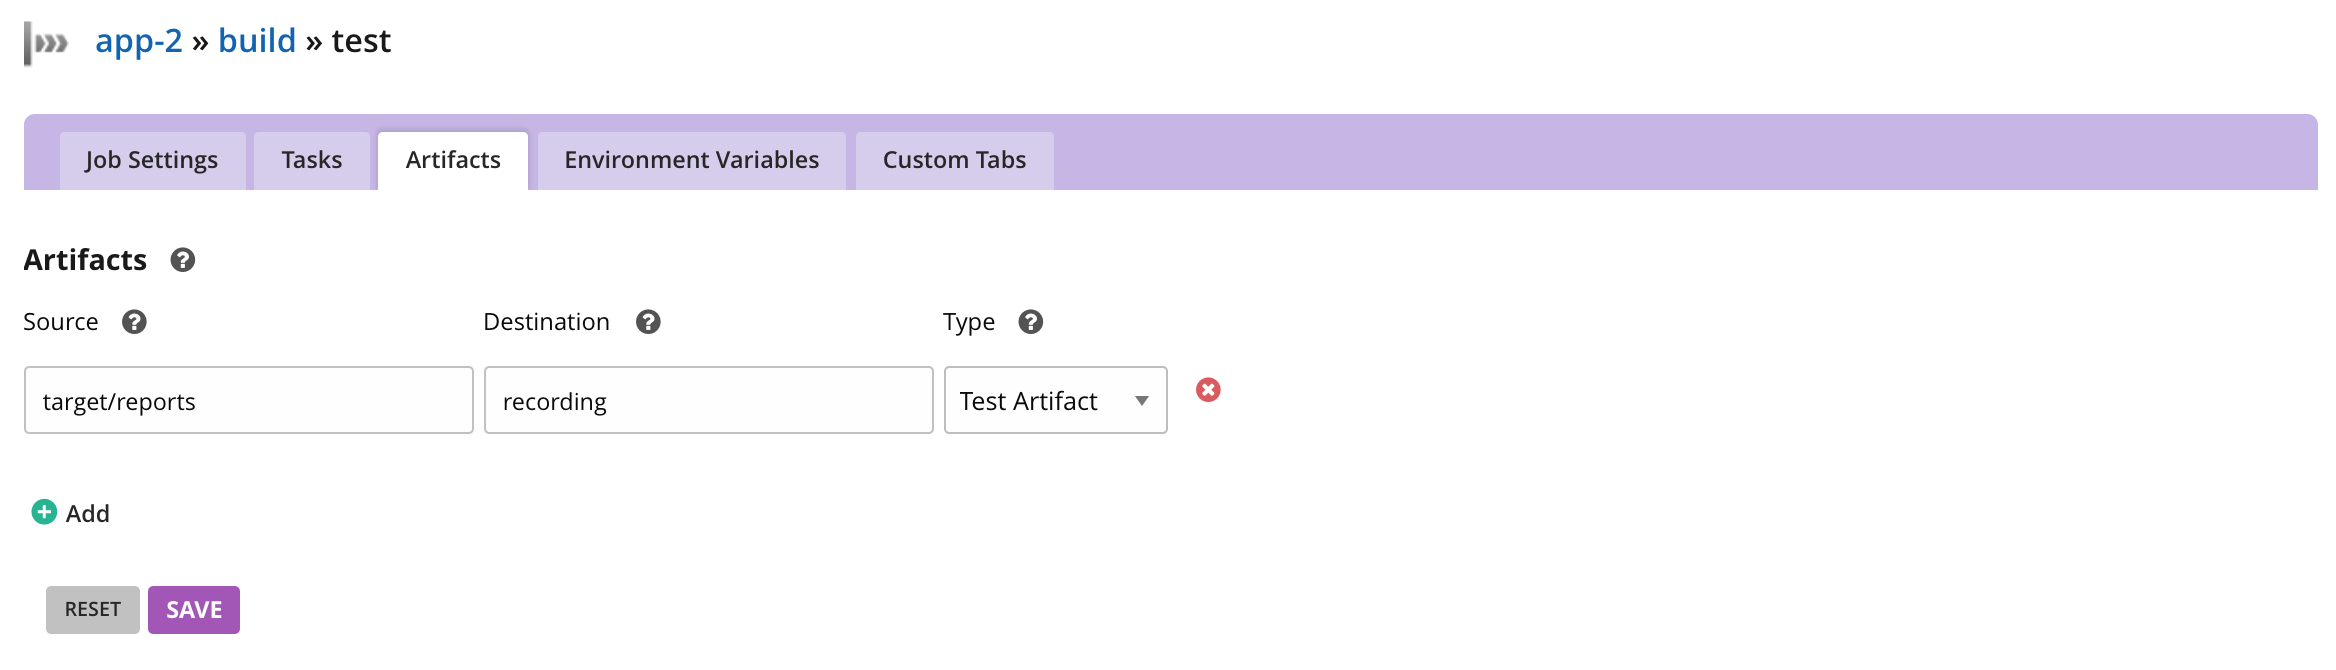Open the build breadcrumb link
The image size is (2336, 670).
257,41
